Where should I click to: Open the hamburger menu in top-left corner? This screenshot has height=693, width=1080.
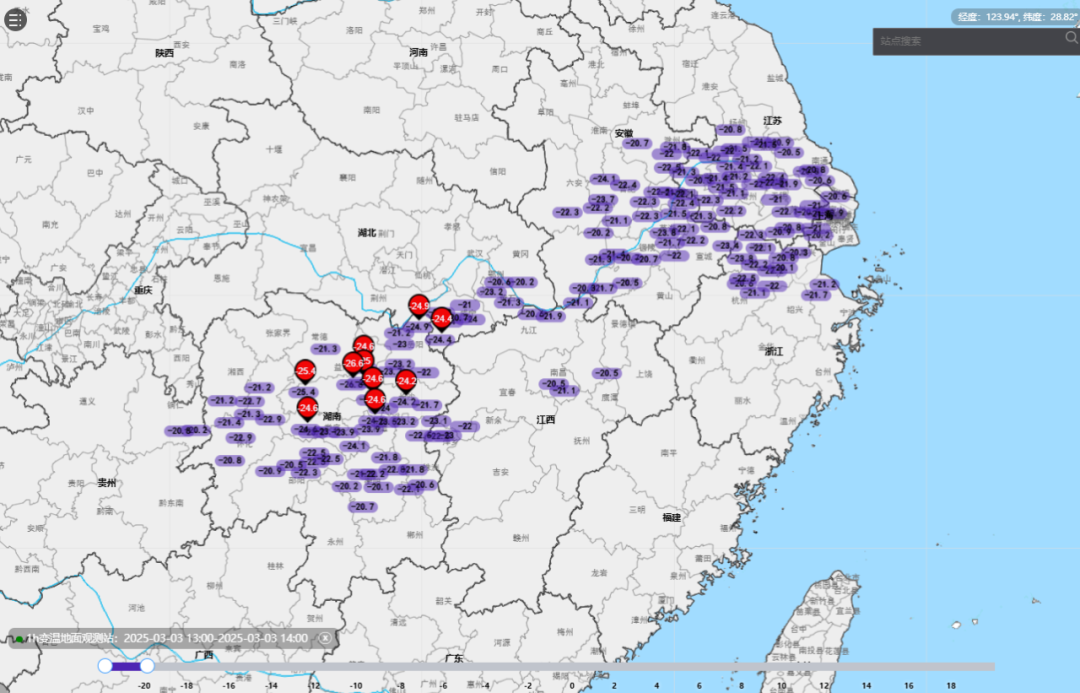click(x=16, y=19)
